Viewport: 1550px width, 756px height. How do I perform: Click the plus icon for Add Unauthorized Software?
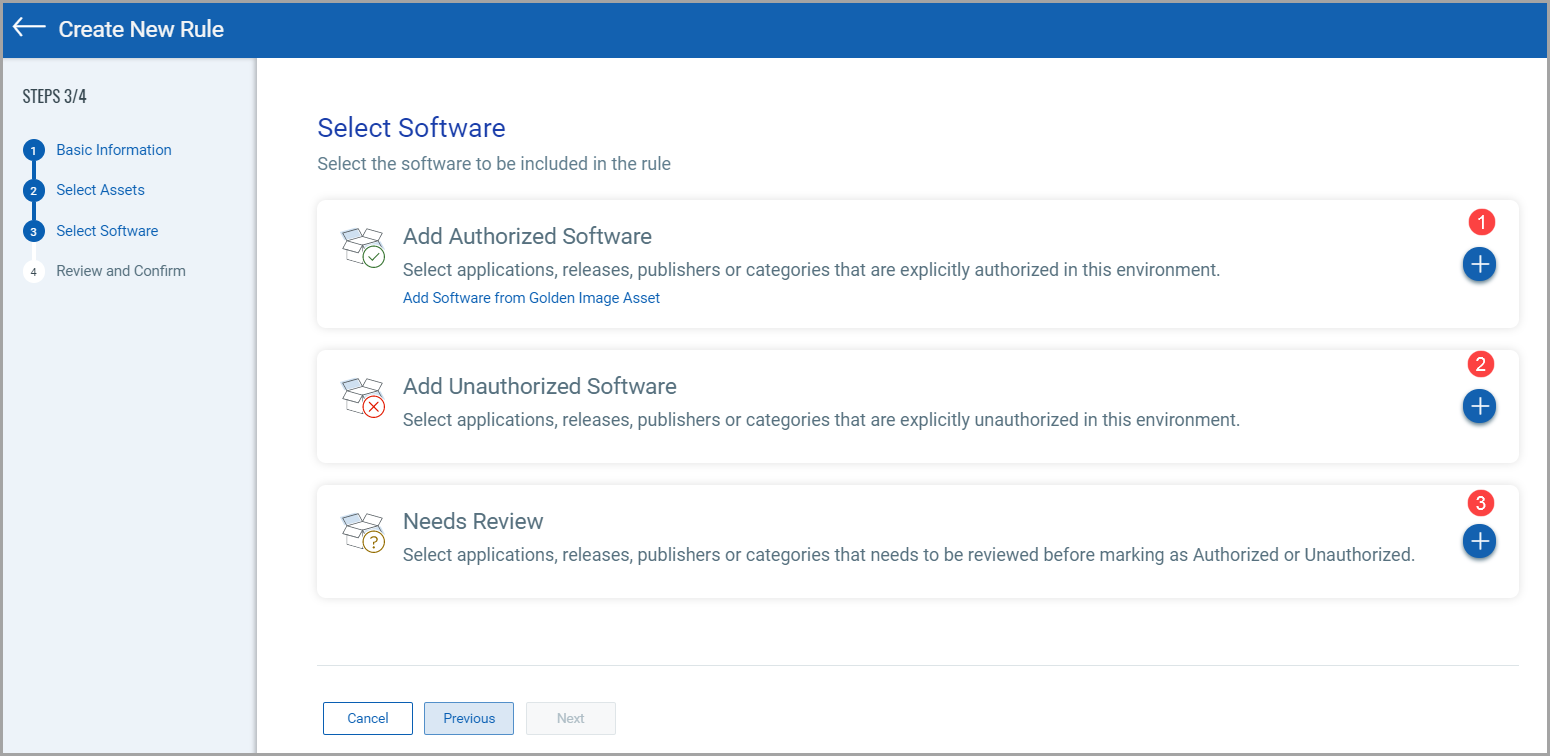[x=1479, y=406]
